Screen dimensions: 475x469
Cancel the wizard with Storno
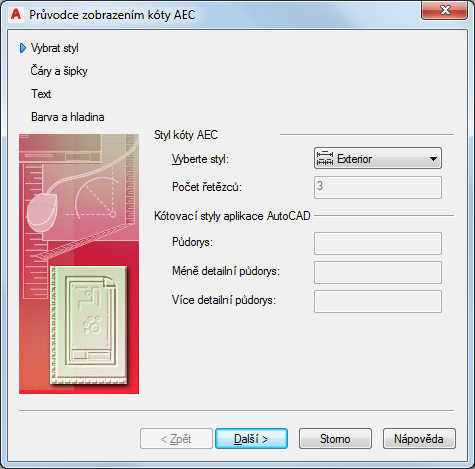[335, 439]
